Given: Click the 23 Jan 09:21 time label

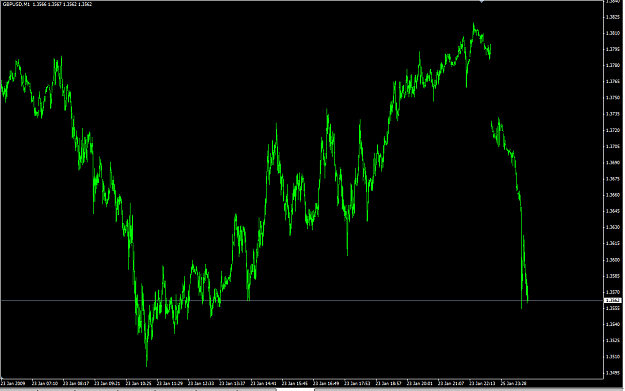Looking at the screenshot, I should click(x=107, y=383).
